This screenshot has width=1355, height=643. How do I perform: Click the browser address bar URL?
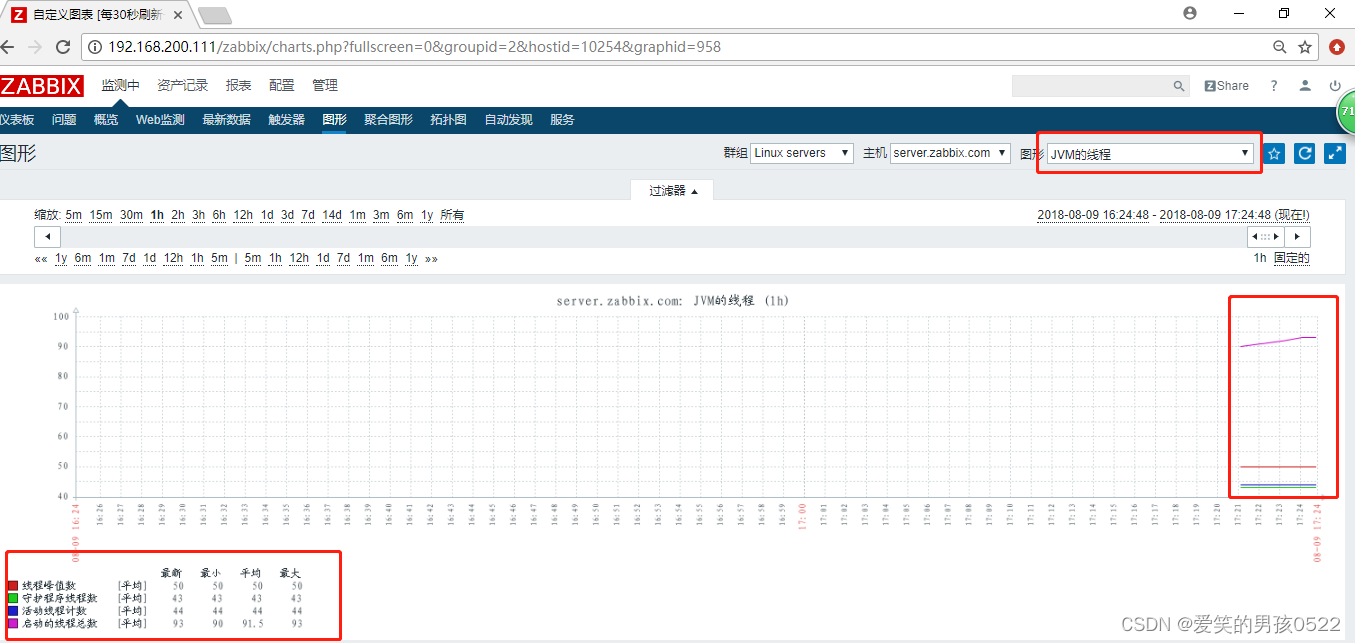pyautogui.click(x=400, y=46)
